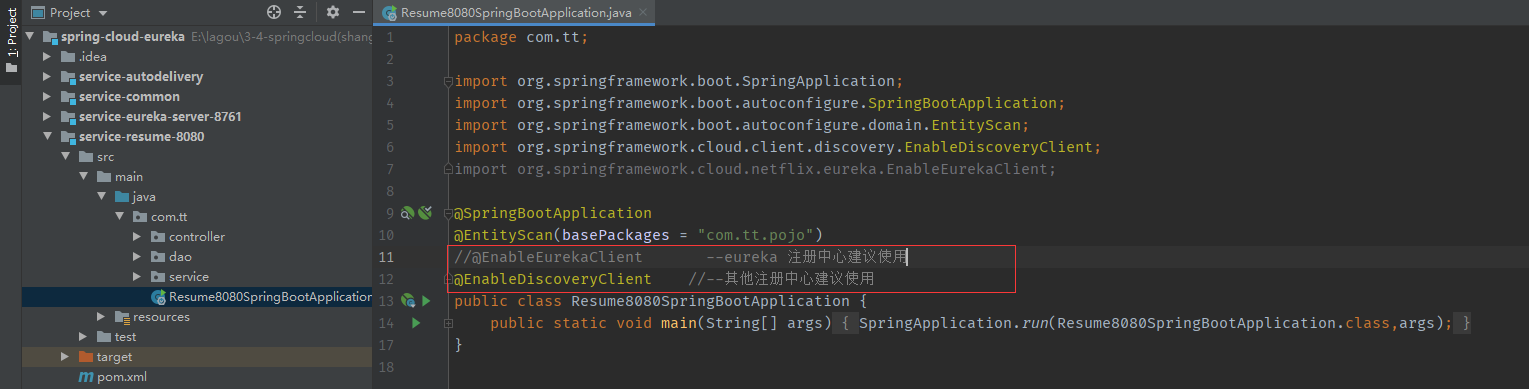Click the controller package folder icon
The height and width of the screenshot is (389, 1529).
click(158, 237)
